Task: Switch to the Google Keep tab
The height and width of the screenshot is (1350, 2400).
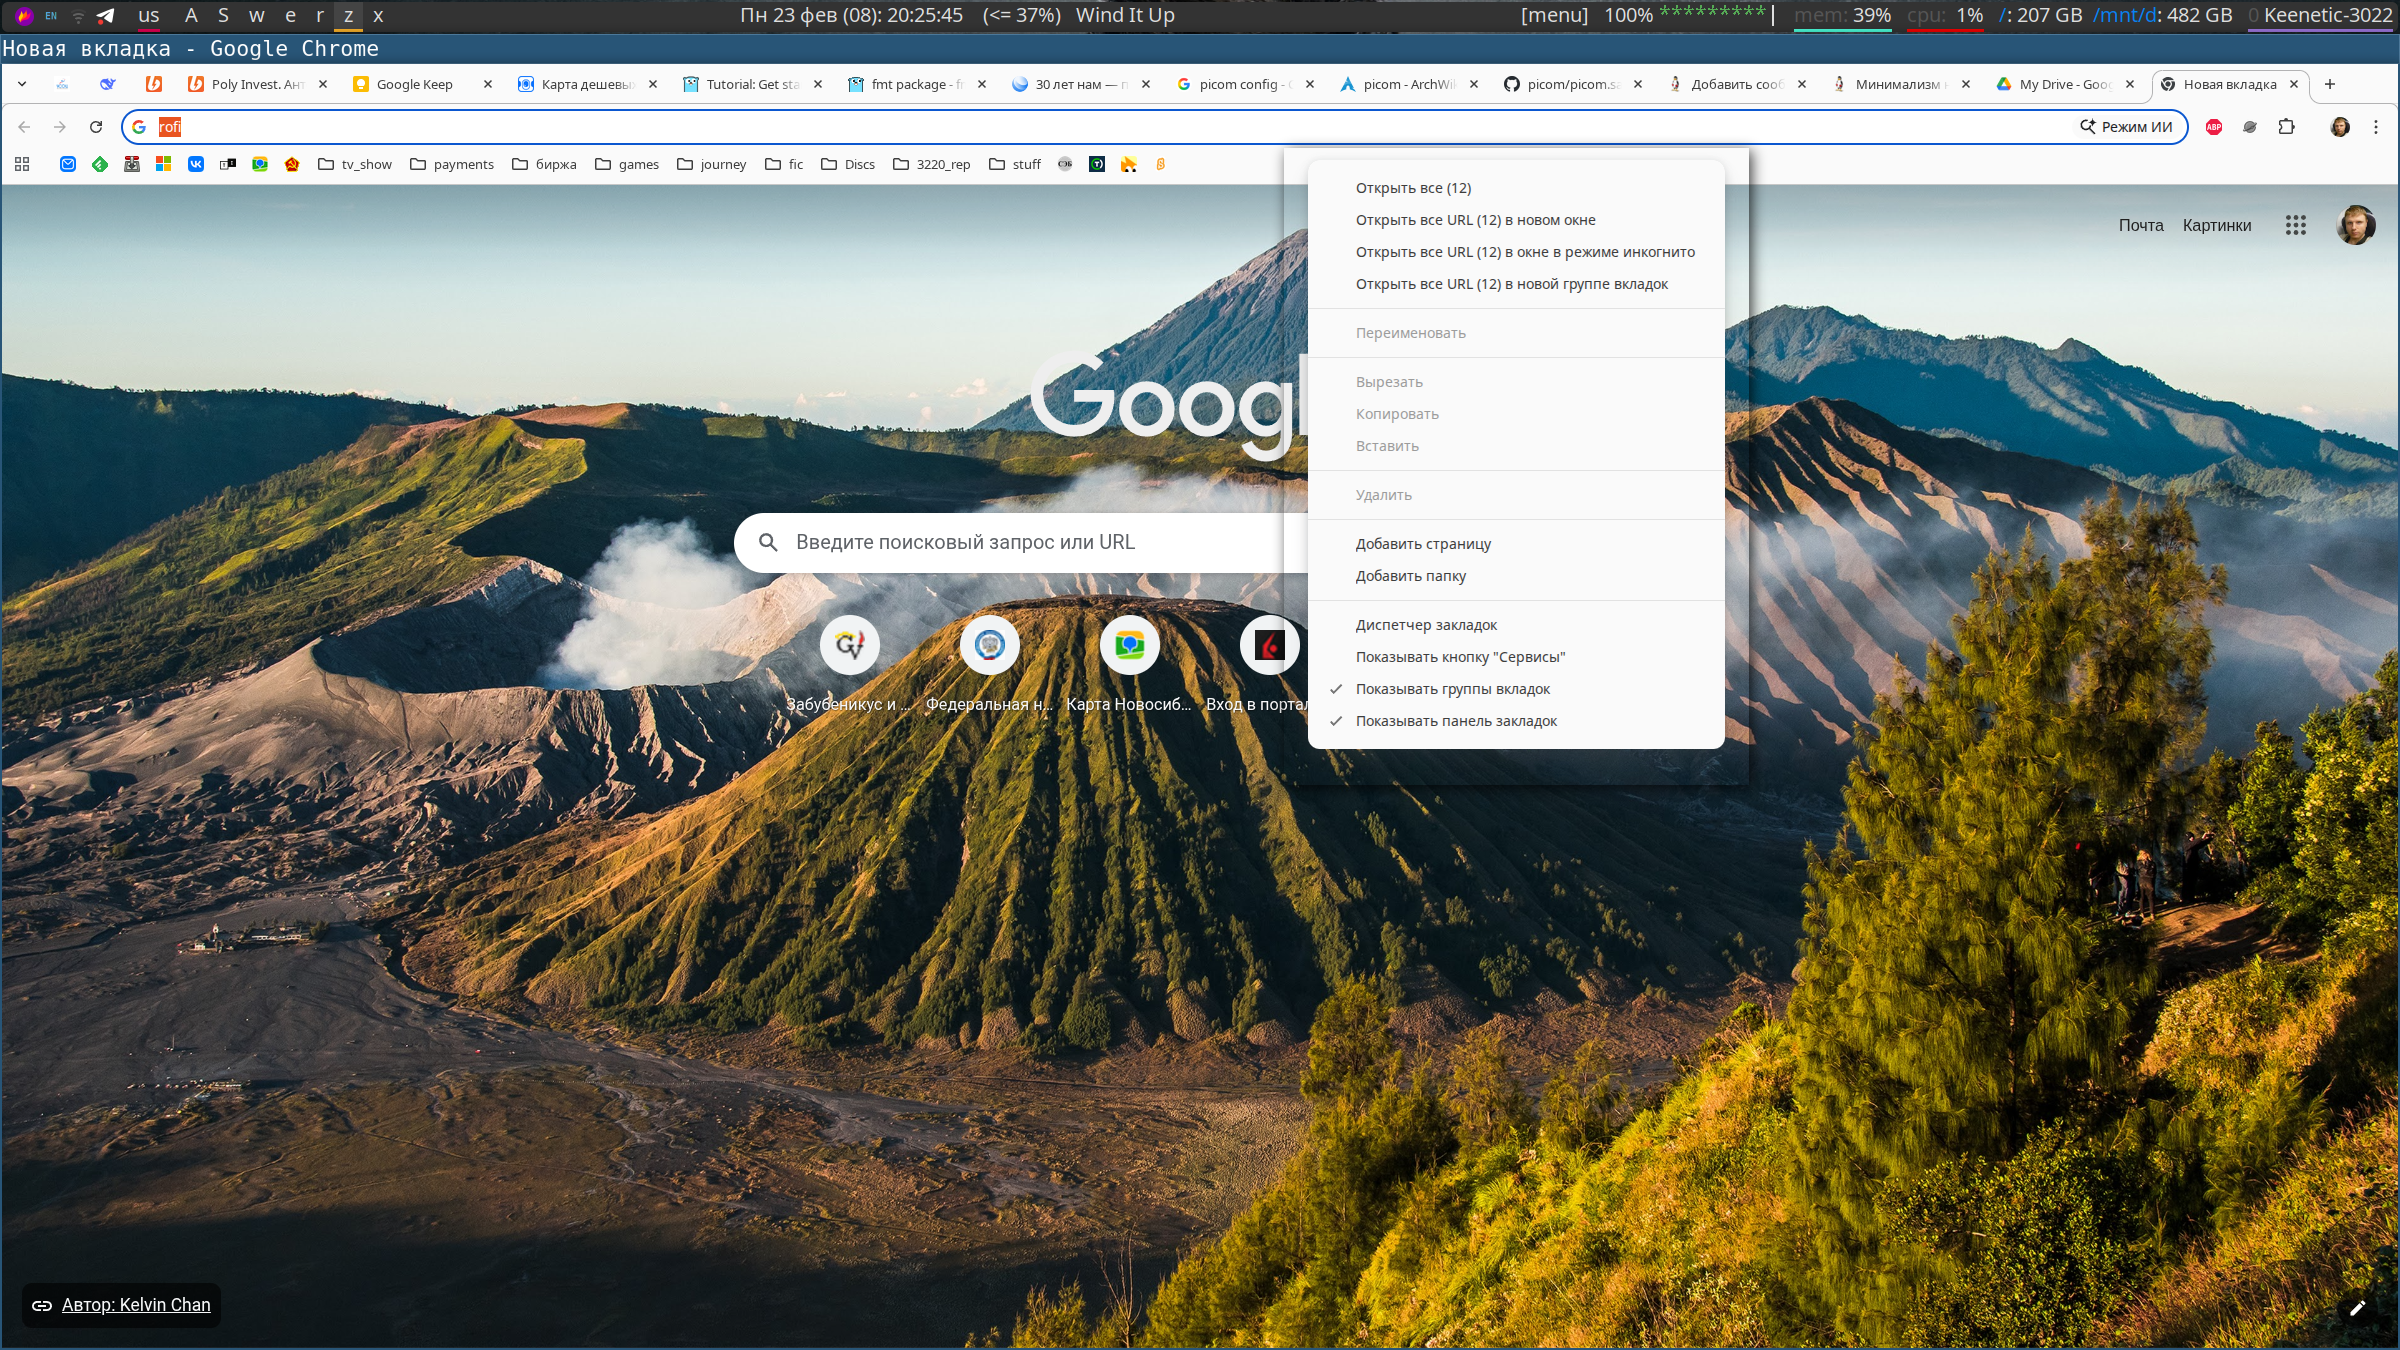Action: [414, 84]
